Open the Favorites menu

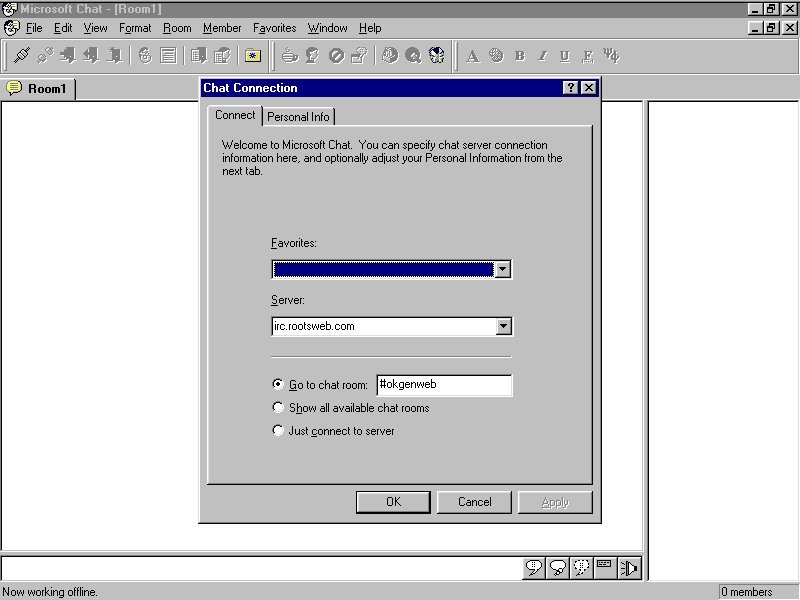click(274, 28)
